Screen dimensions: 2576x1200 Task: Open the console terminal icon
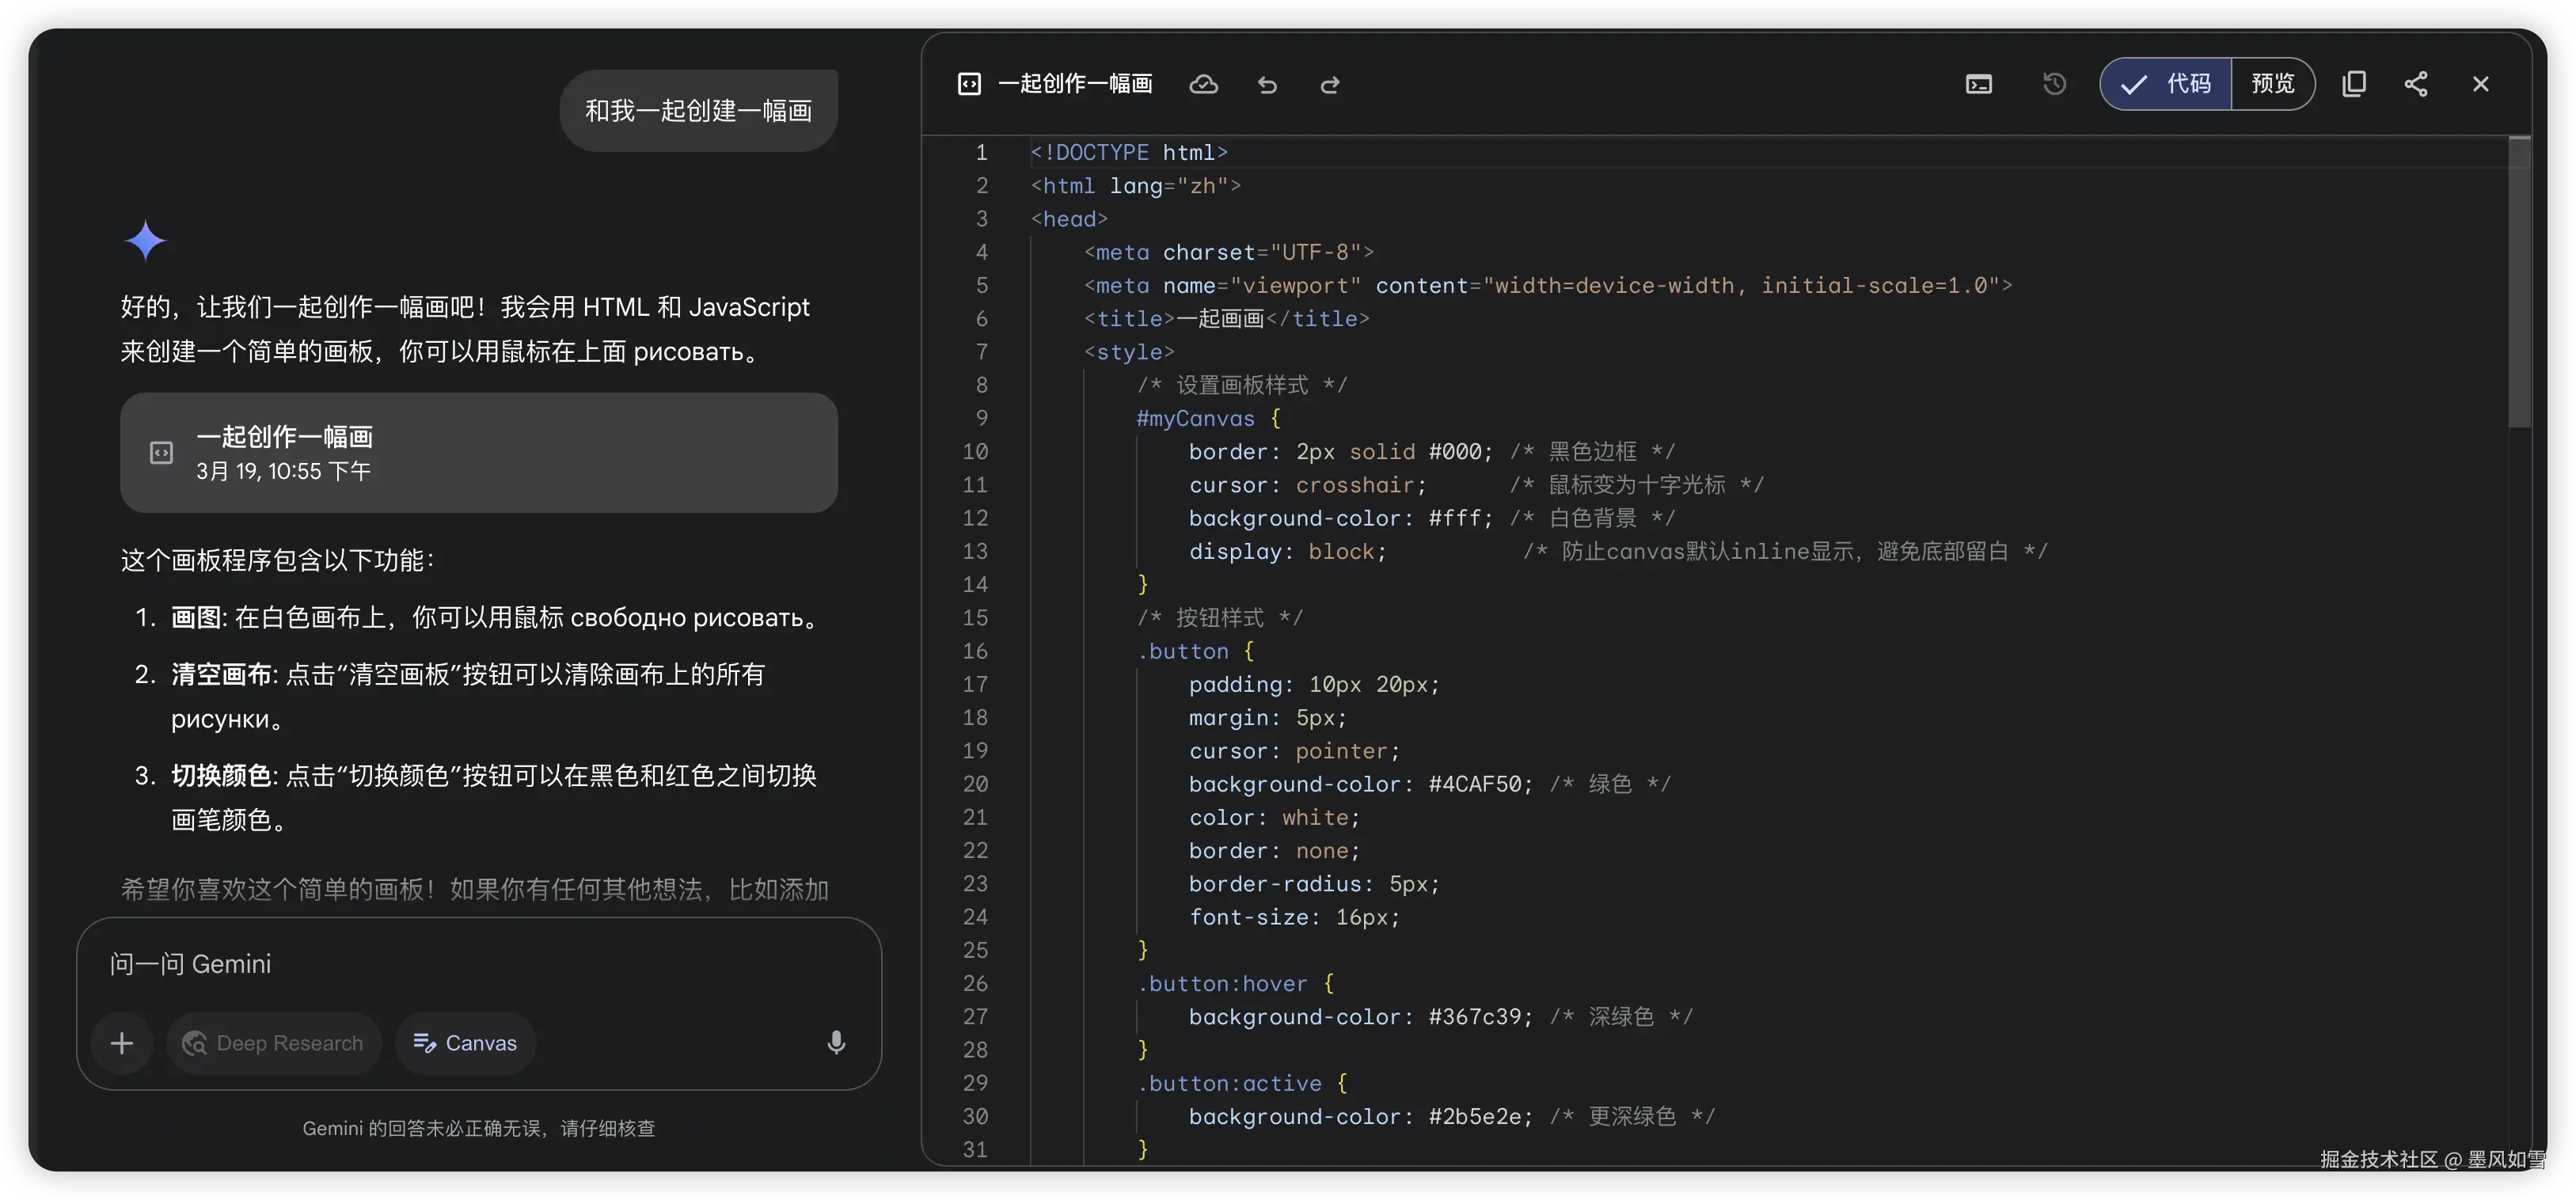[x=1978, y=85]
